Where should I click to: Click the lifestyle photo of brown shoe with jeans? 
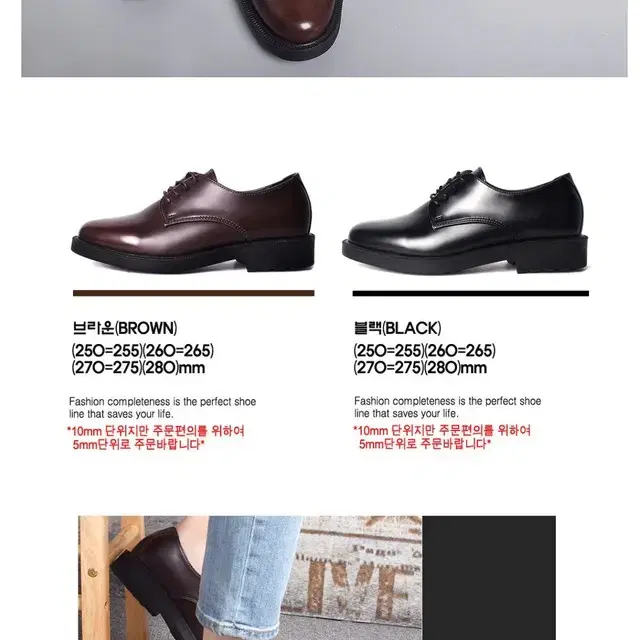coord(250,578)
